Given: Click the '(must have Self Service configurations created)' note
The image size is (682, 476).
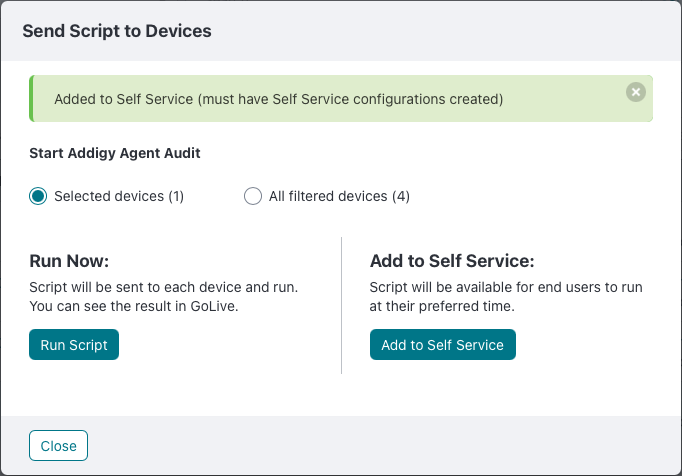Looking at the screenshot, I should [x=350, y=99].
